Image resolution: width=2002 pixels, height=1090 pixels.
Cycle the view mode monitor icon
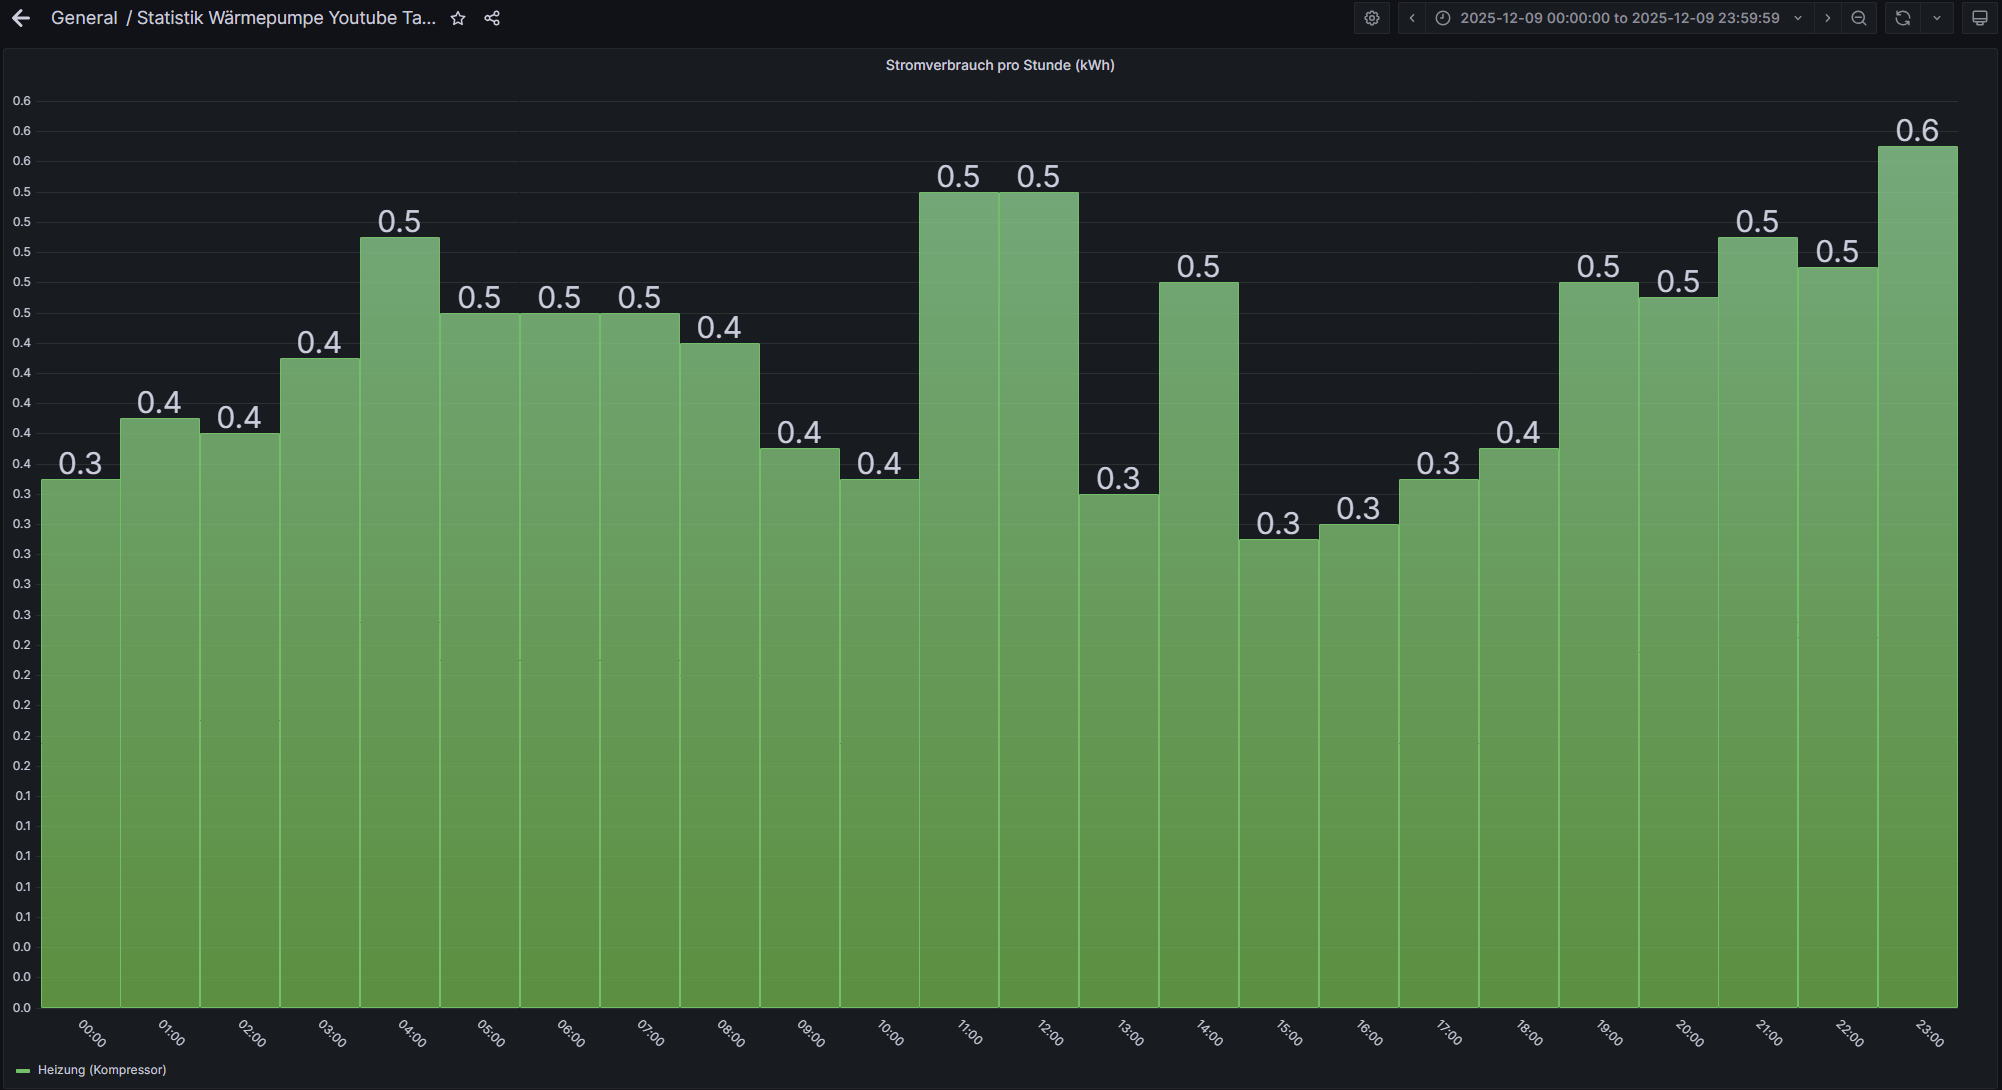click(x=1979, y=18)
